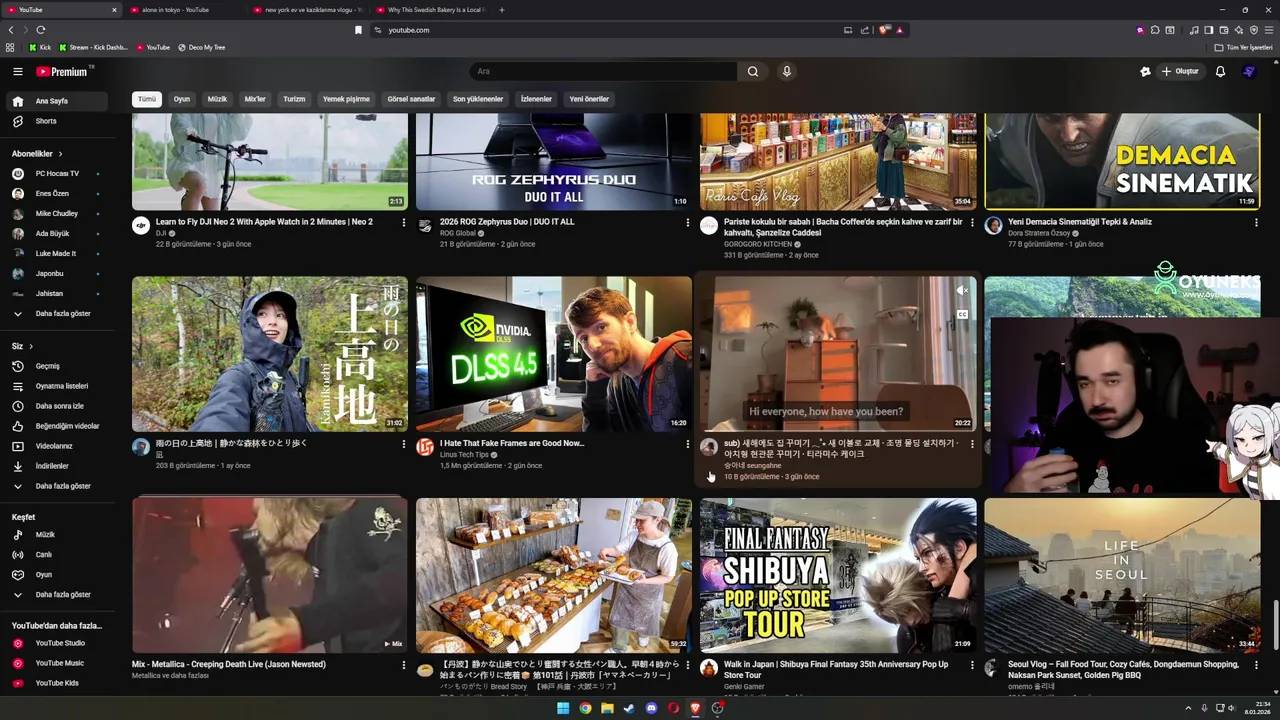Click the Oluştur create button
This screenshot has height=720, width=1280.
click(1179, 72)
